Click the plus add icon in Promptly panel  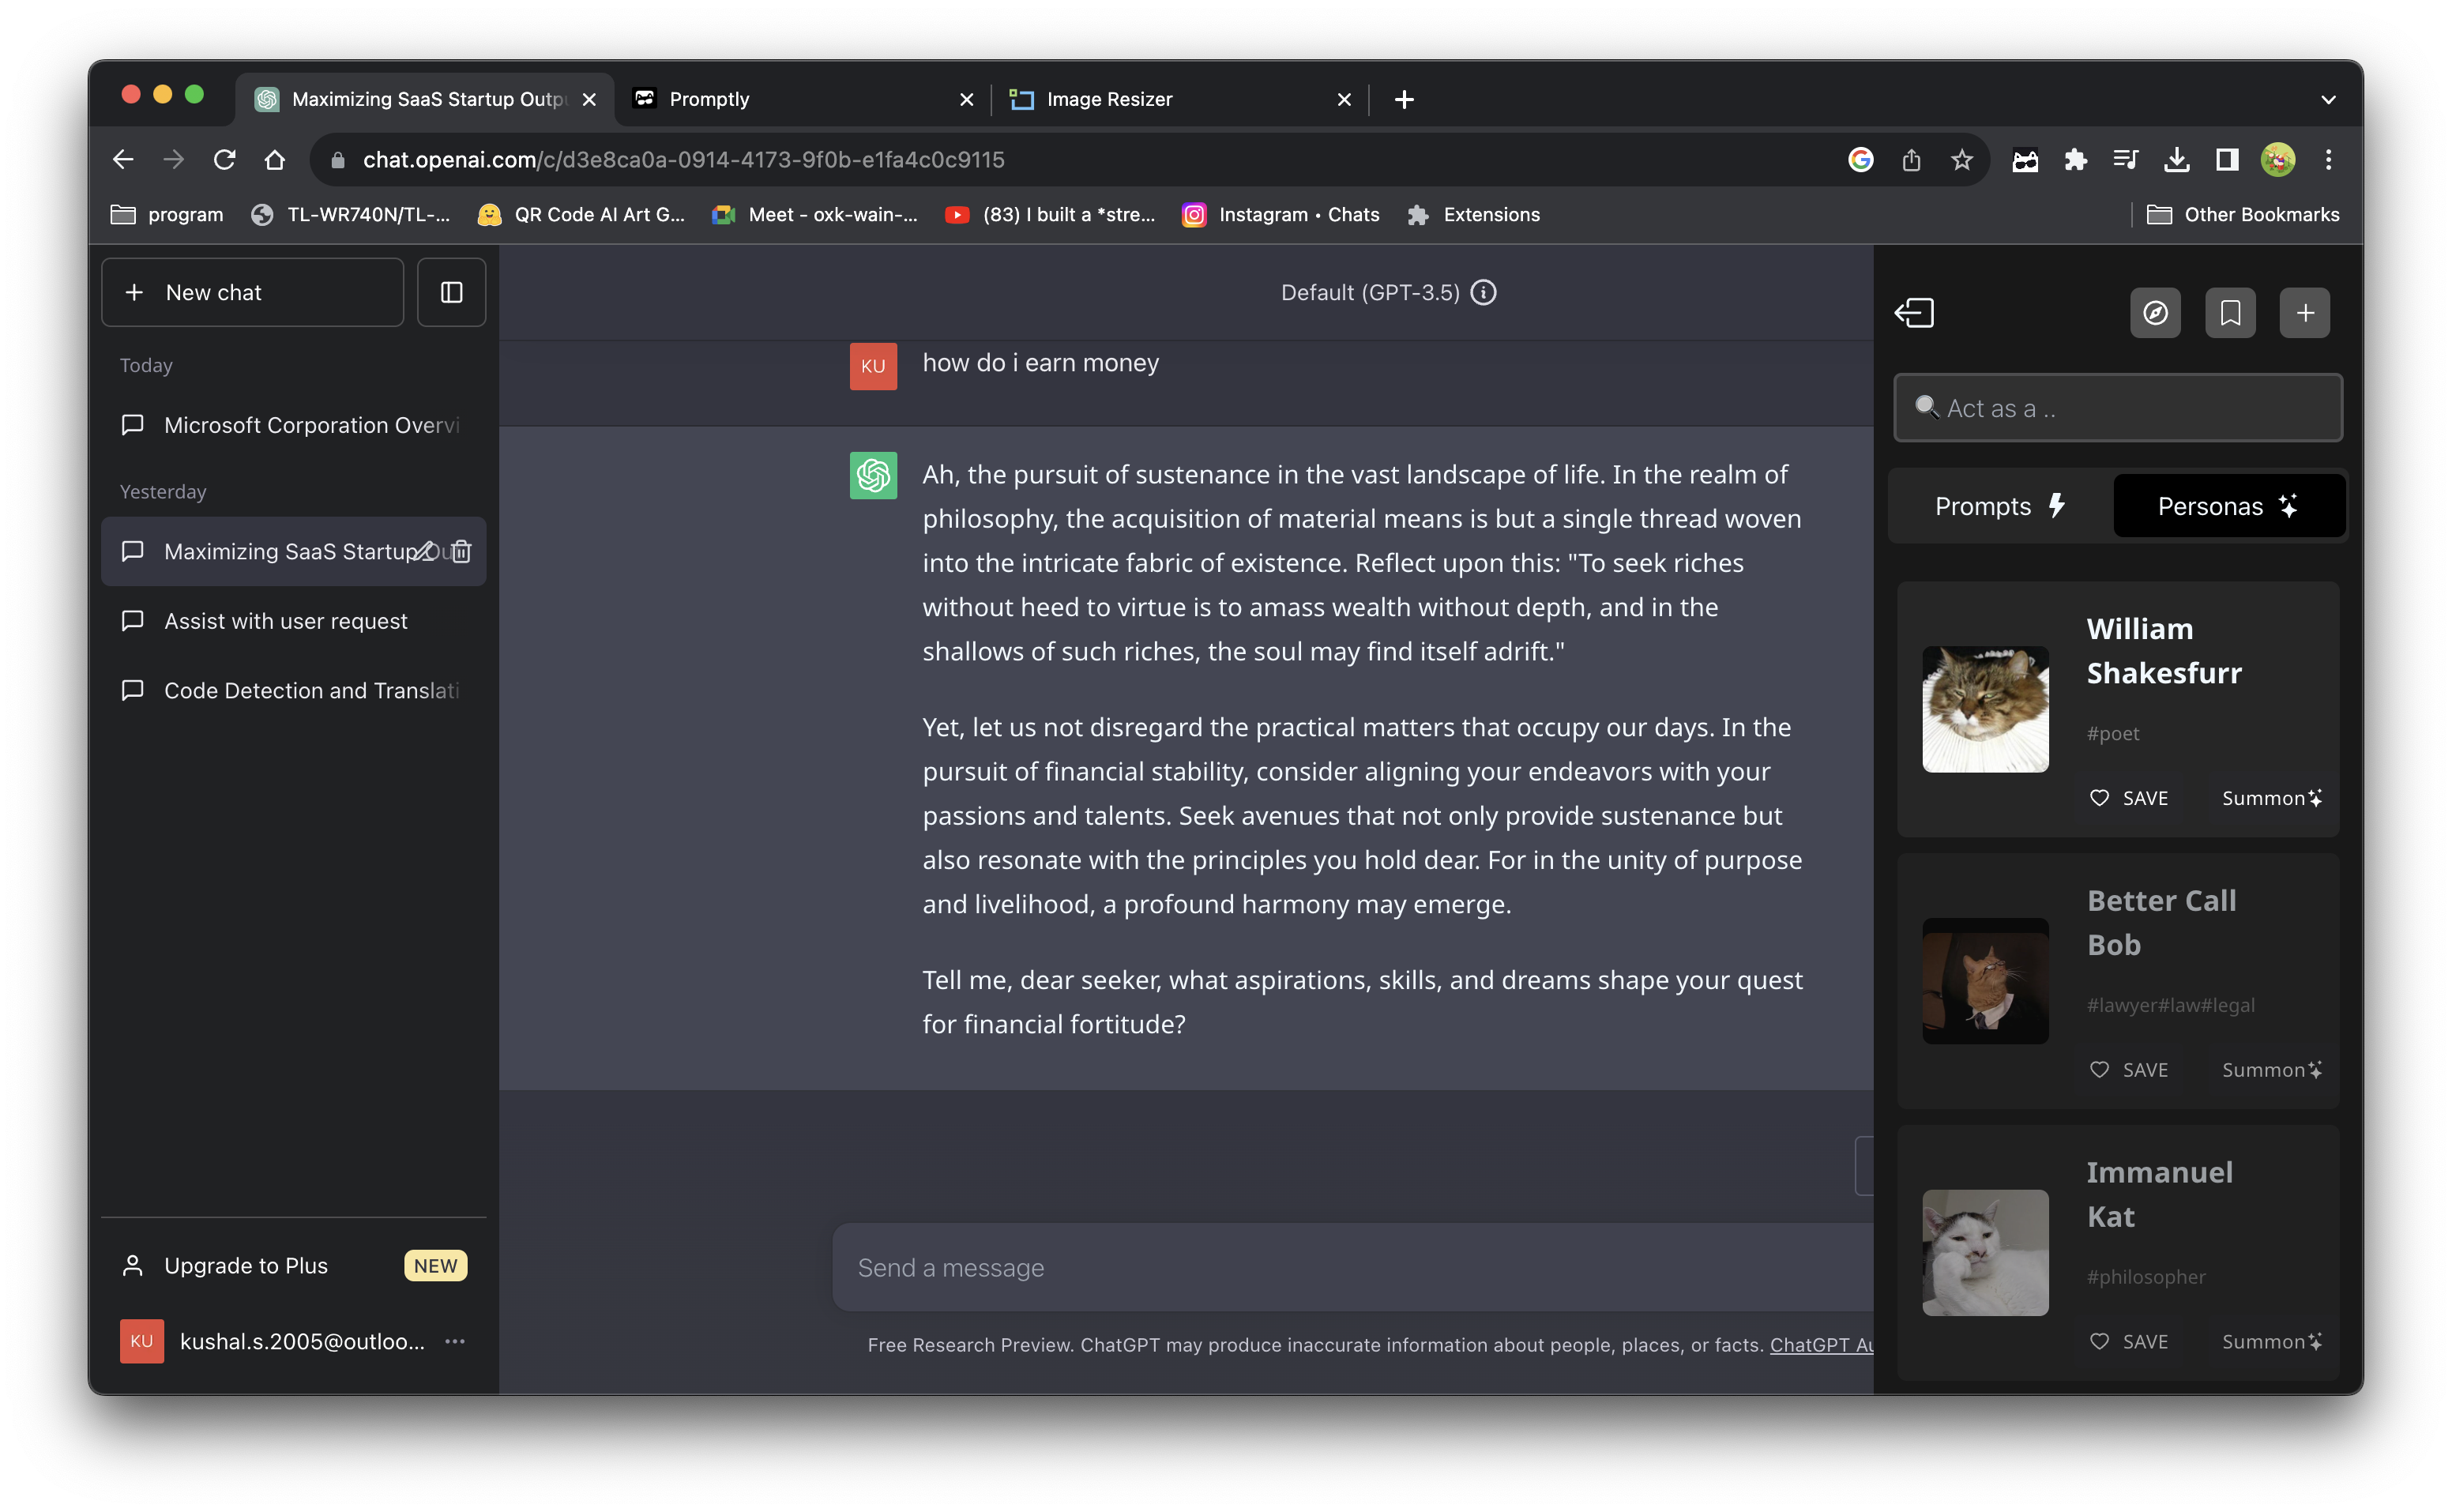(2304, 313)
